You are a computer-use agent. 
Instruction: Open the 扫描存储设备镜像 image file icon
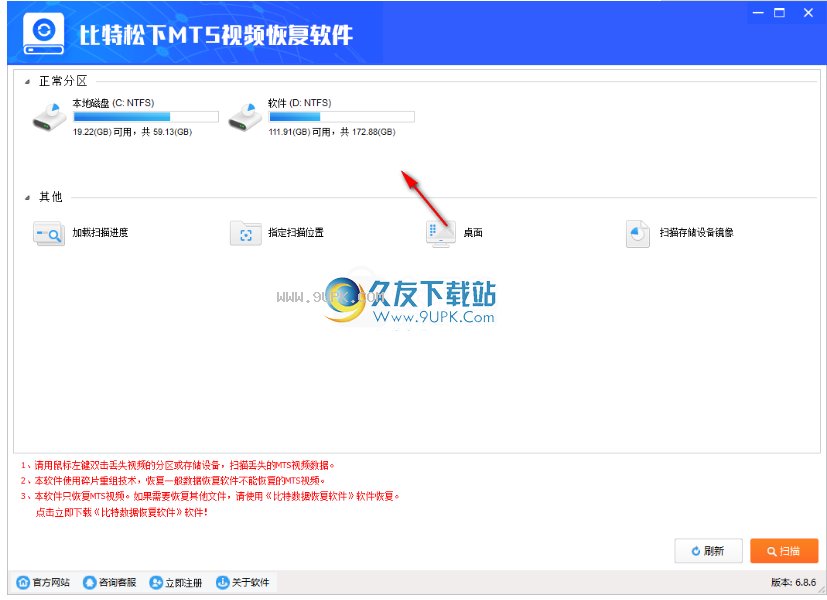coord(638,234)
